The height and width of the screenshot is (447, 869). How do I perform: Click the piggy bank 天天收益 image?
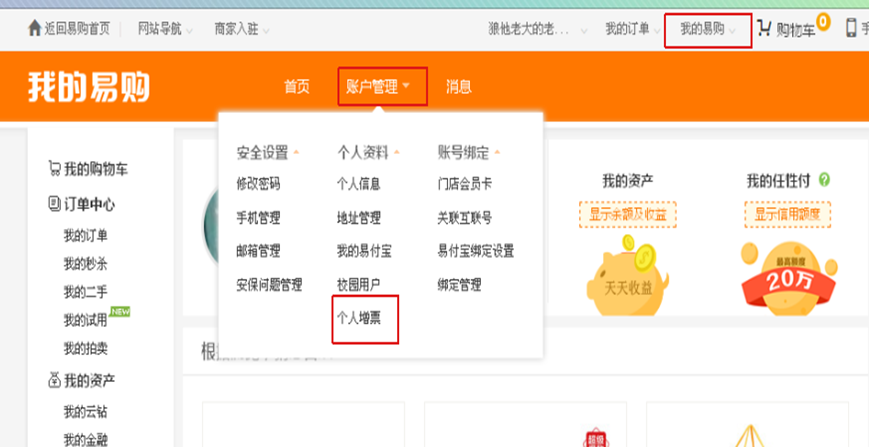tap(627, 275)
